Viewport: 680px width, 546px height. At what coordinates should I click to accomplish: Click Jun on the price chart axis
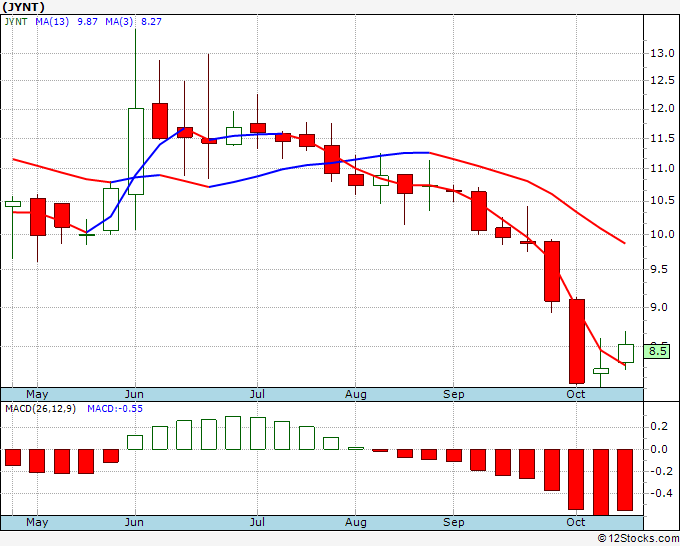(x=134, y=394)
